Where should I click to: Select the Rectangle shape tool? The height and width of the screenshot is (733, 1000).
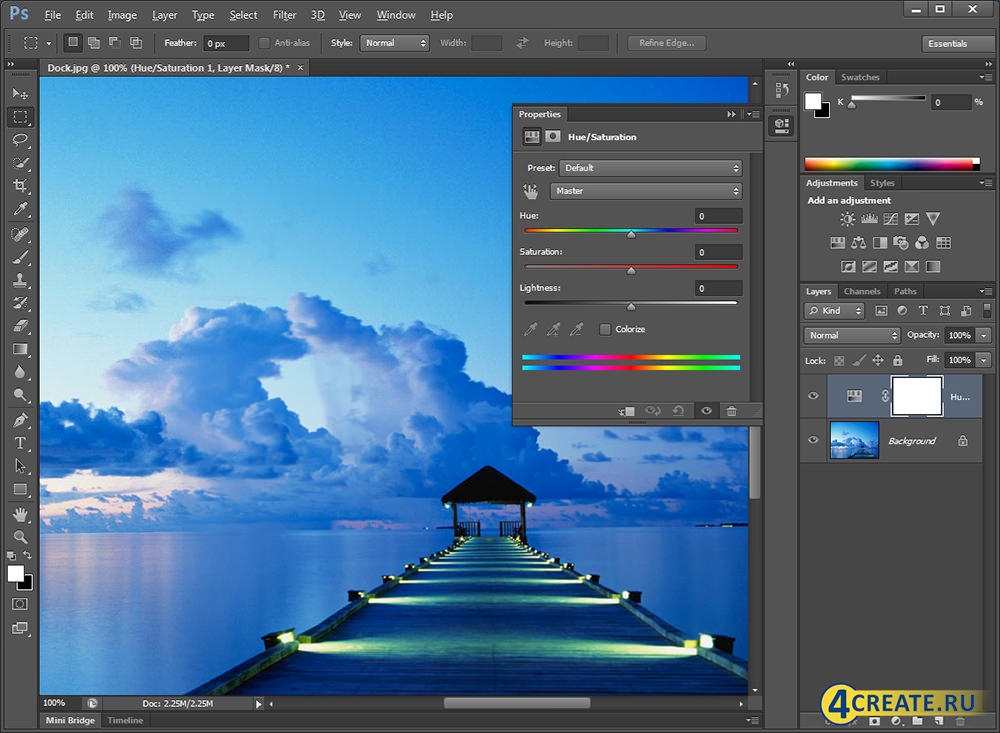(x=20, y=489)
